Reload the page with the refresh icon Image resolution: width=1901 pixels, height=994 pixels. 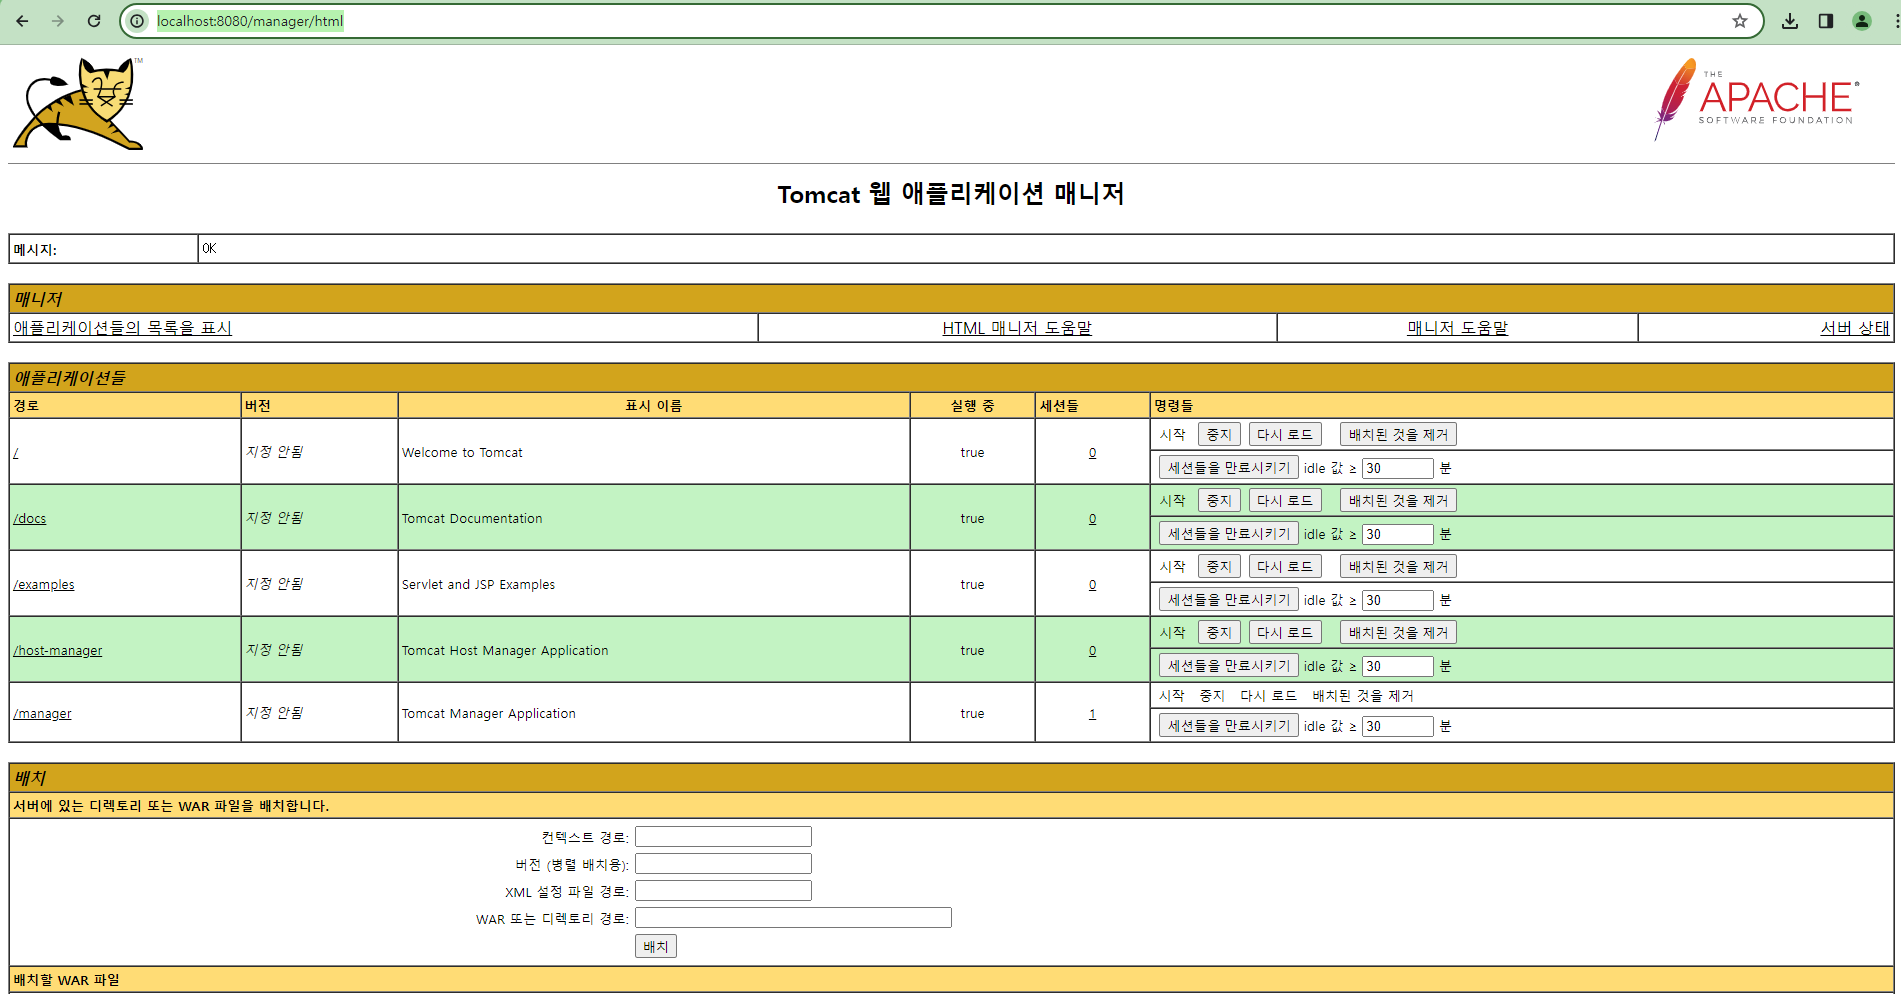(x=94, y=21)
